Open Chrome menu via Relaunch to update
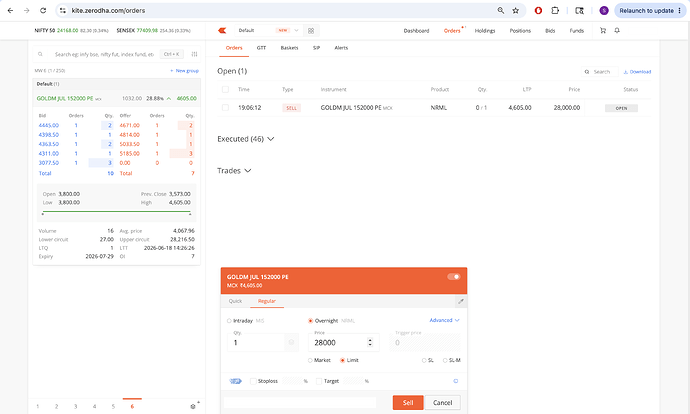 pos(650,10)
